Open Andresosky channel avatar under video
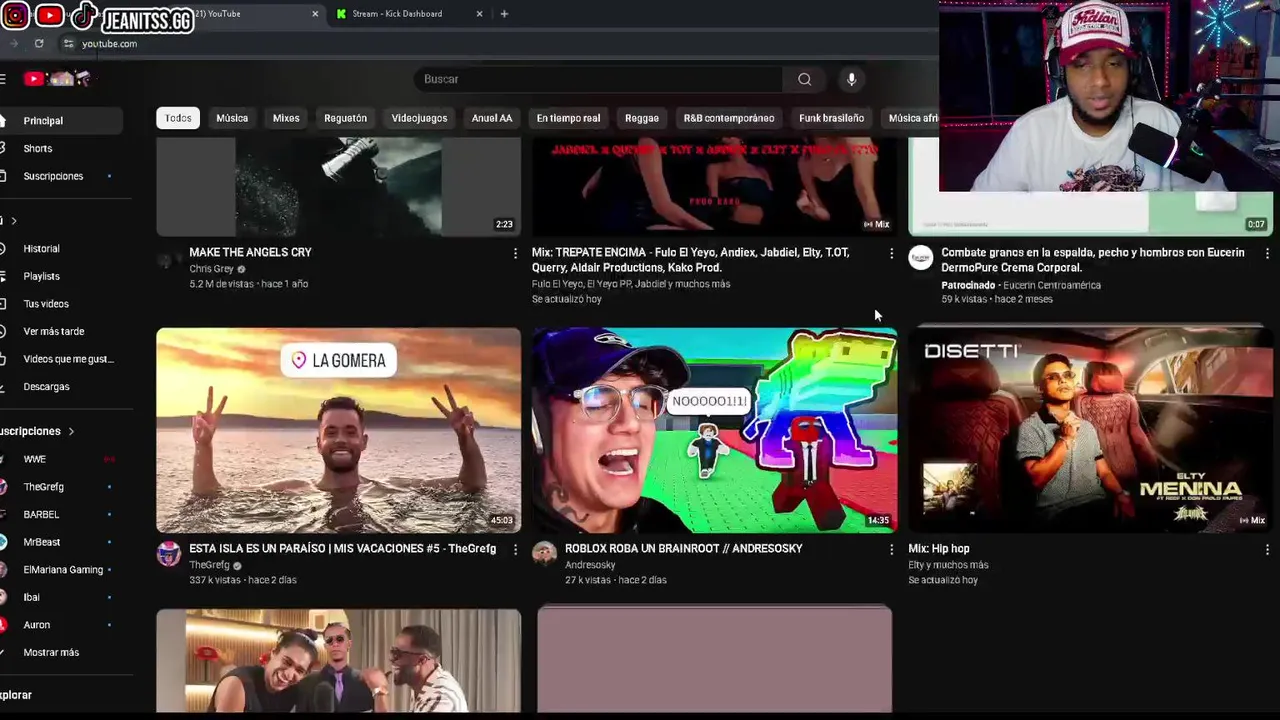 coord(544,553)
